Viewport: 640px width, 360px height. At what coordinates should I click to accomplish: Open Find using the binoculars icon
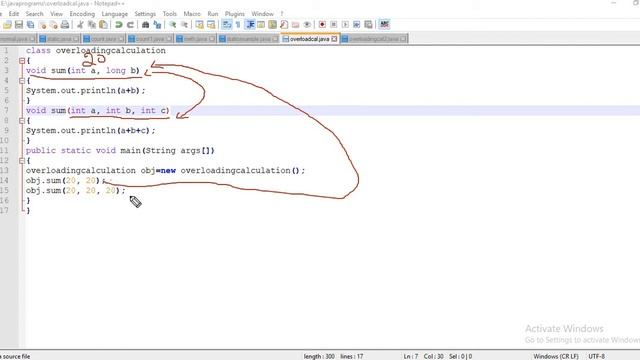point(145,24)
